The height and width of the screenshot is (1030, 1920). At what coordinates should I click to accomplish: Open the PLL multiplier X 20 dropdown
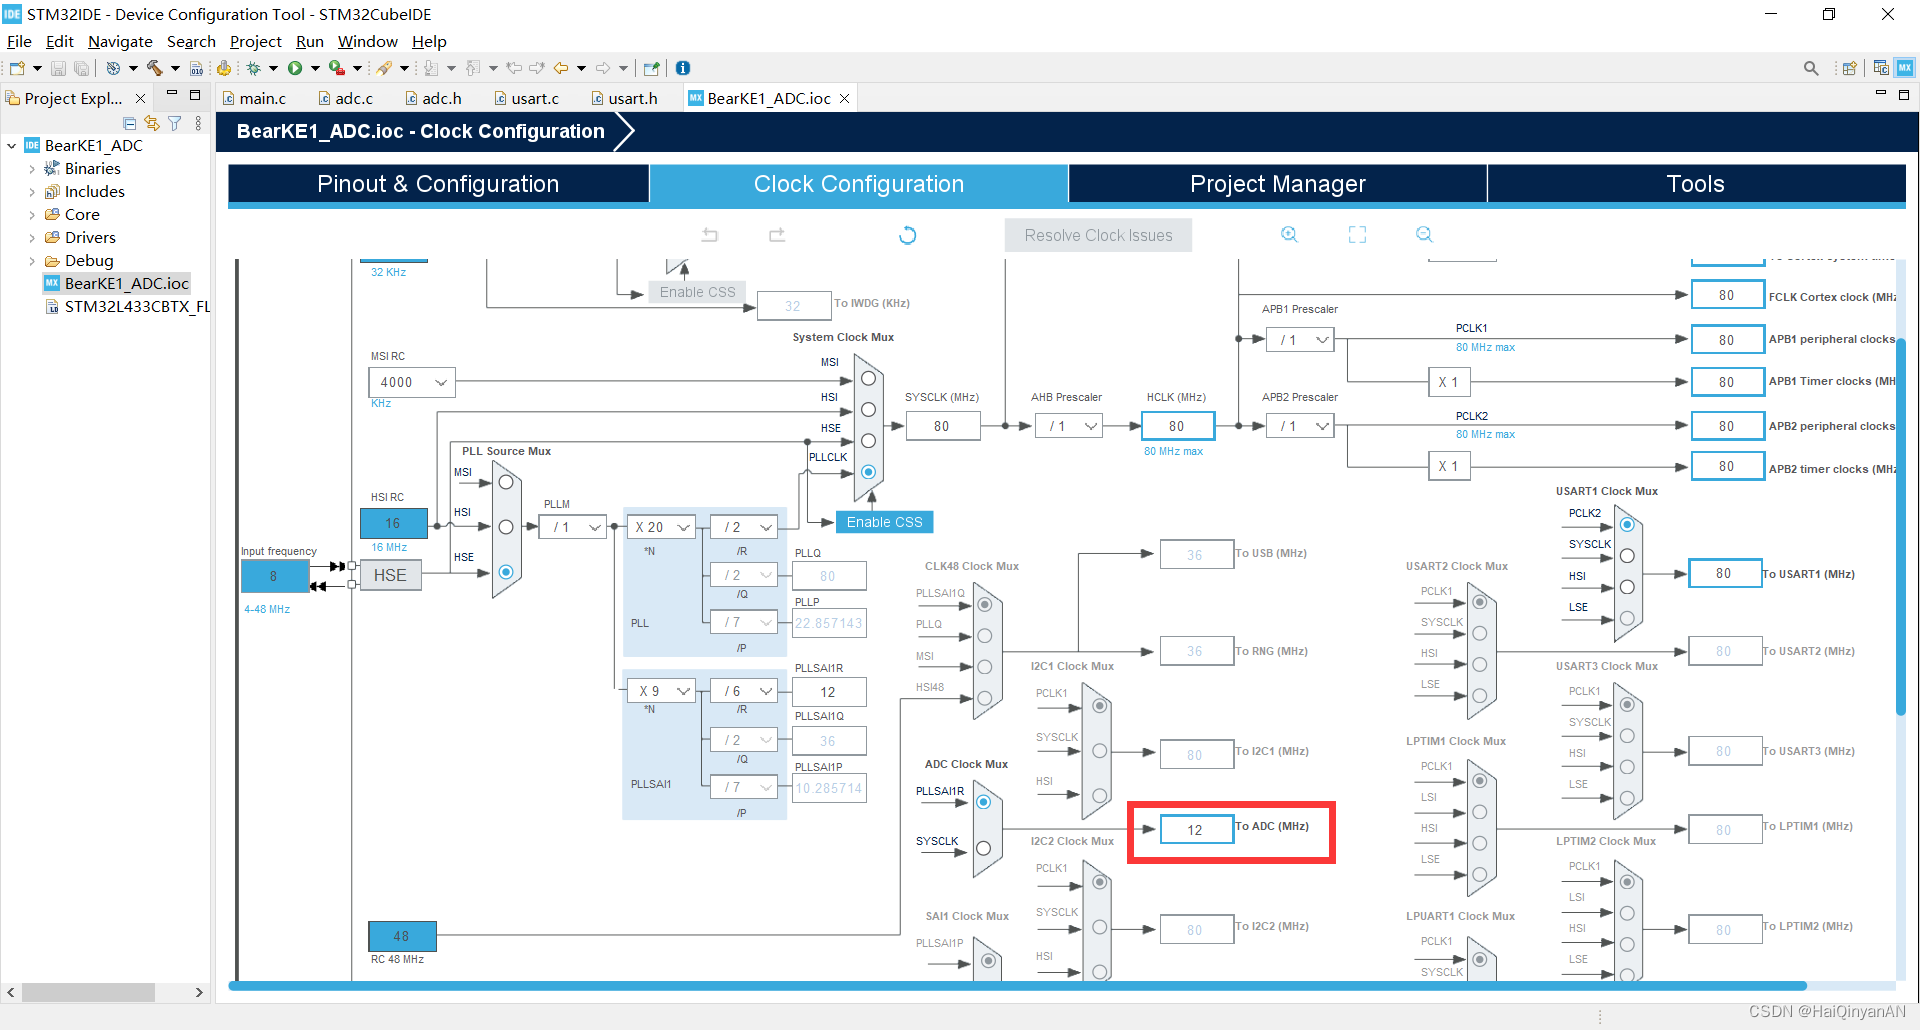click(x=662, y=527)
